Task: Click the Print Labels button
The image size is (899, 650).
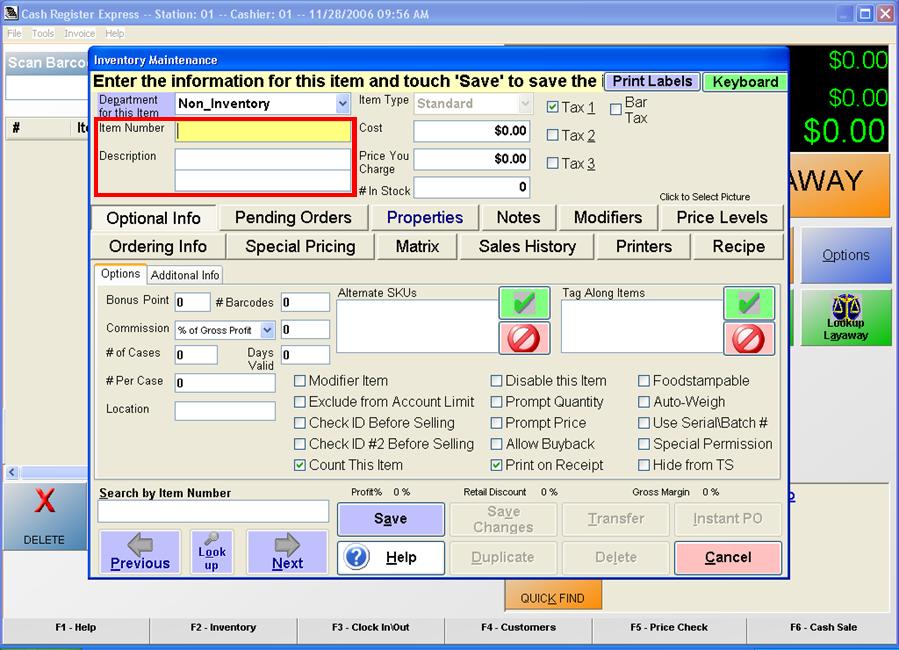Action: point(652,81)
